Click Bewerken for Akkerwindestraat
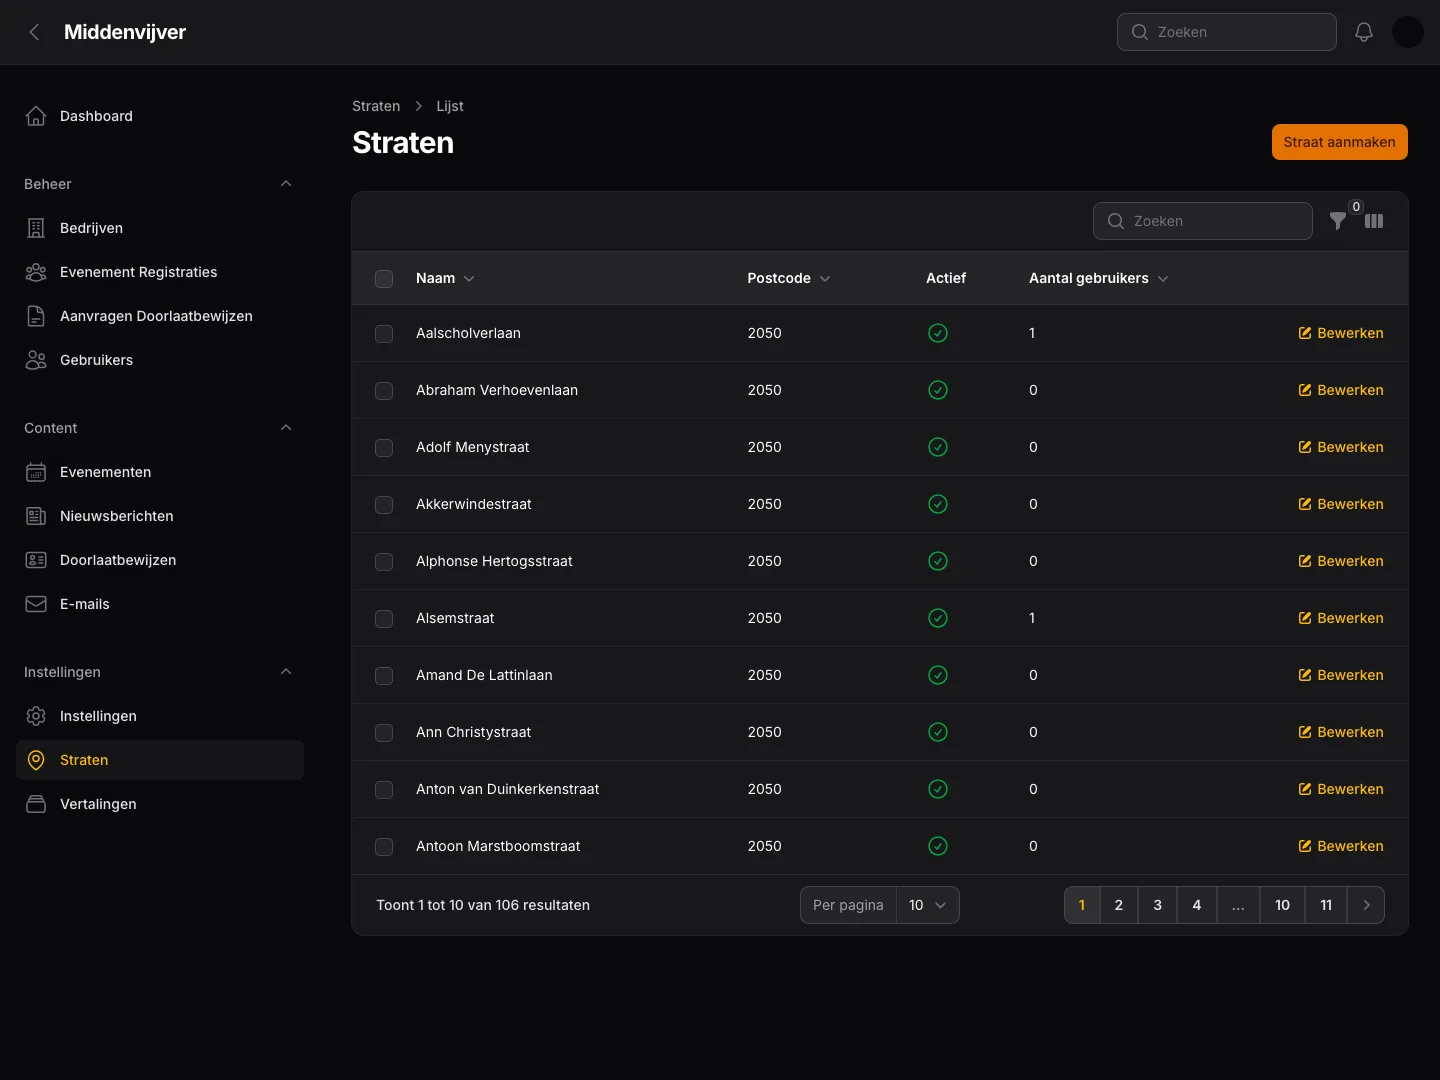 (x=1341, y=504)
